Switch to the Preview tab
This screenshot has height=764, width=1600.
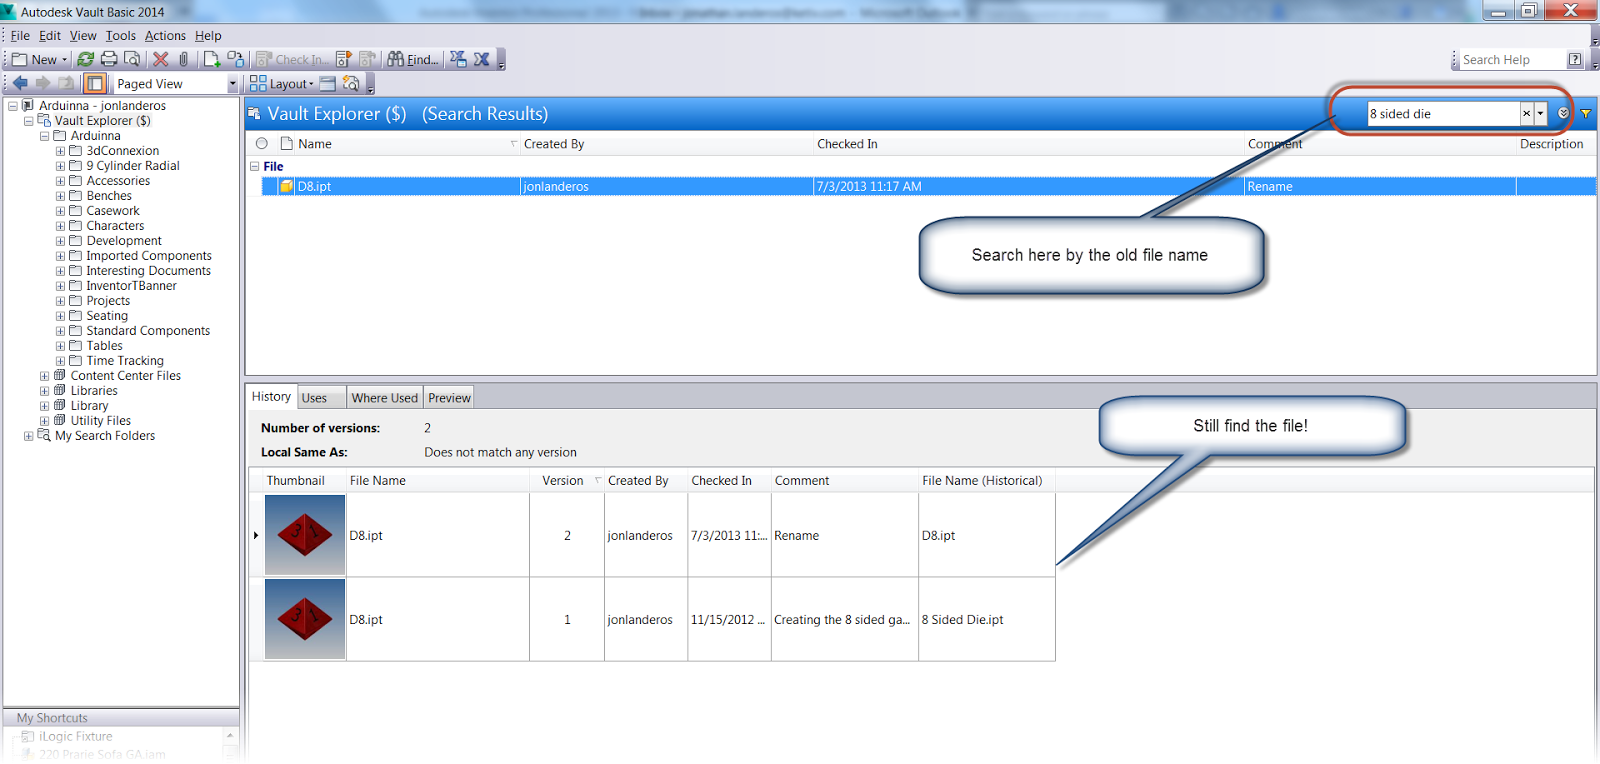point(449,397)
